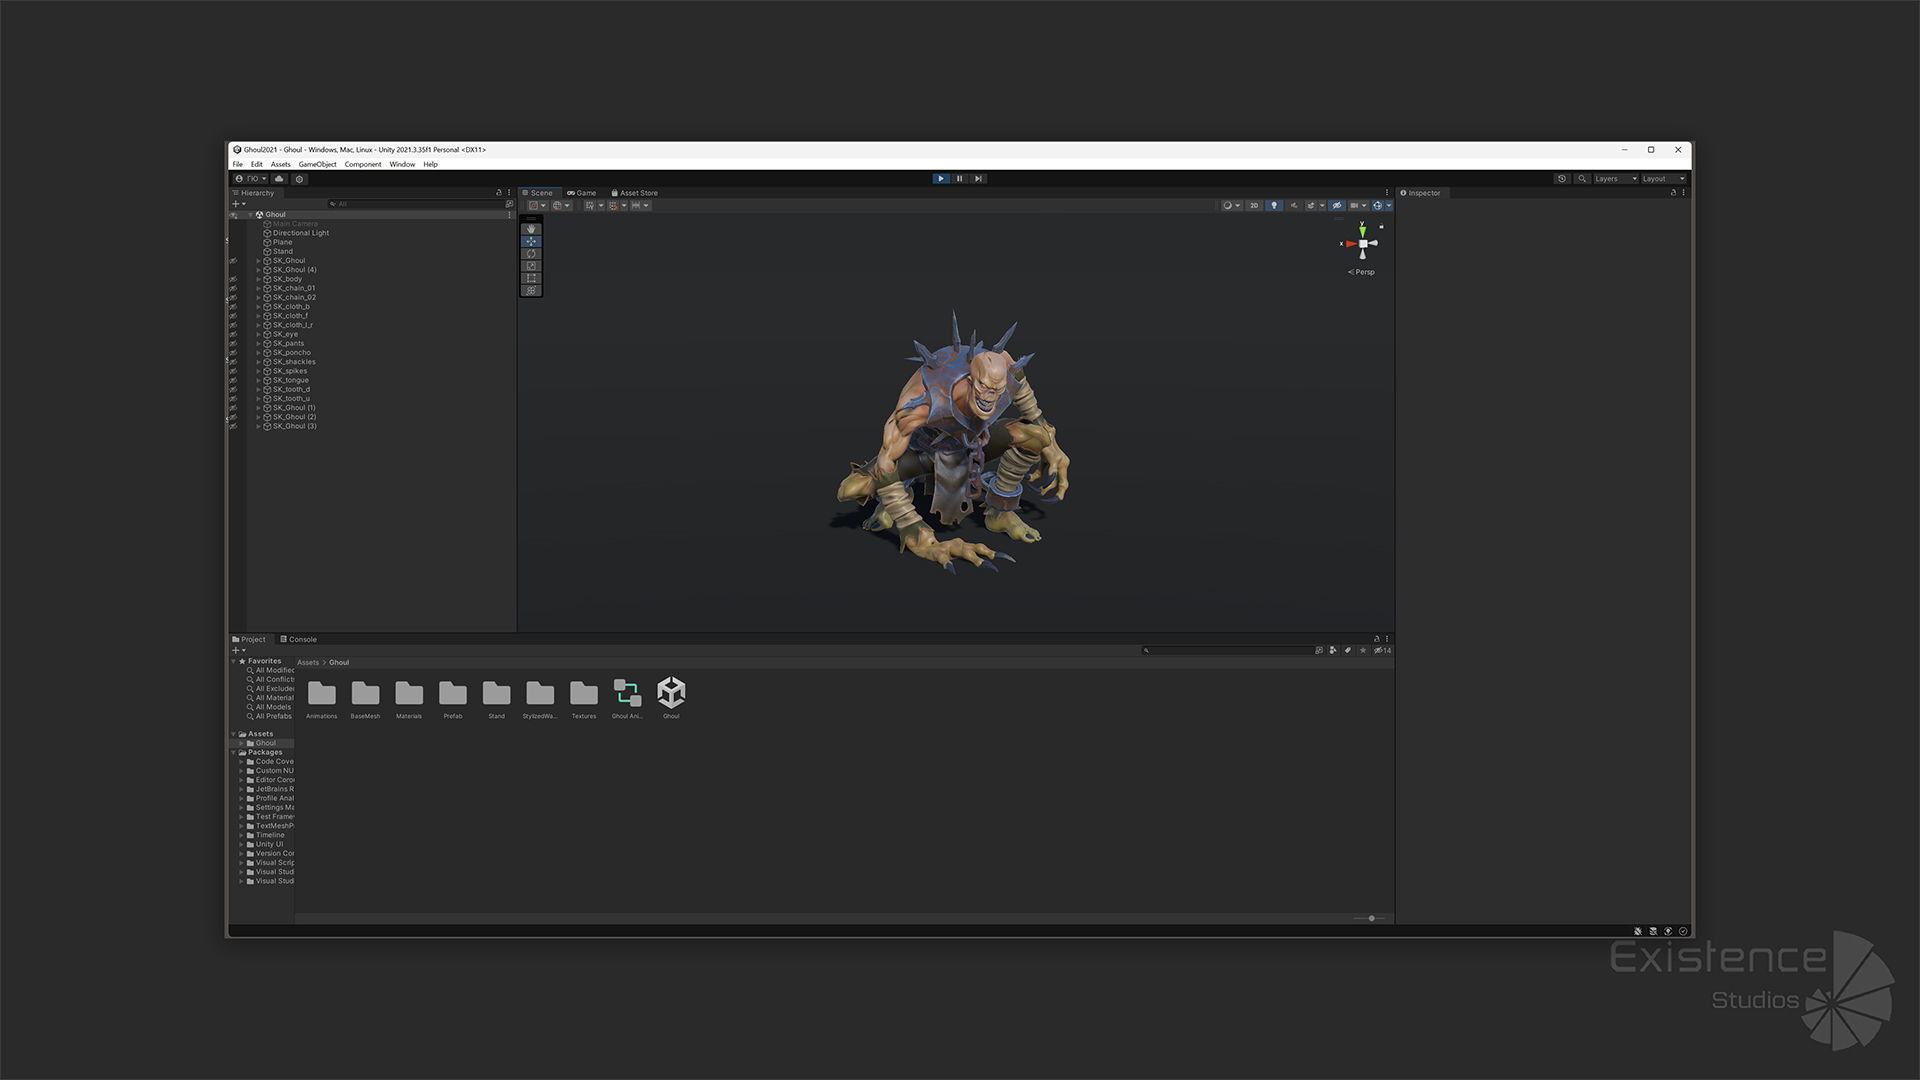Toggle scene gizmos button

point(1377,206)
